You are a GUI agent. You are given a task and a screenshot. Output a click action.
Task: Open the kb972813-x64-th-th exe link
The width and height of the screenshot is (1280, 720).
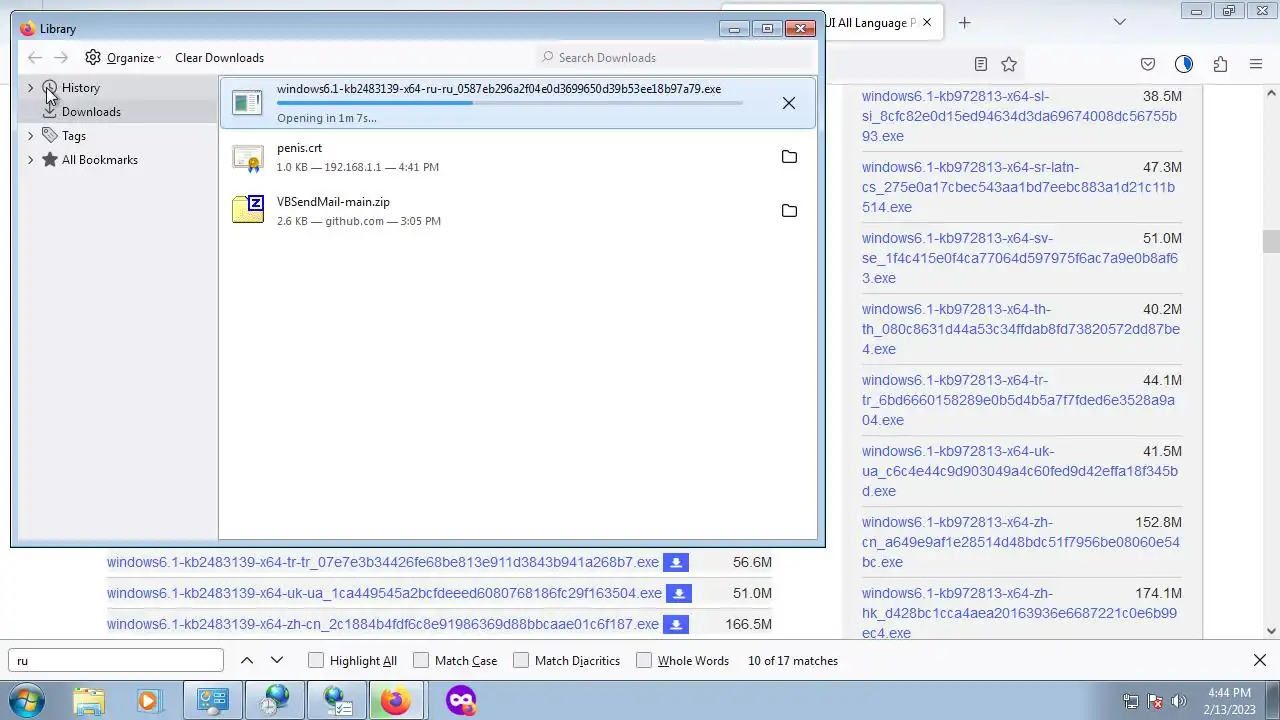pyautogui.click(x=1021, y=329)
